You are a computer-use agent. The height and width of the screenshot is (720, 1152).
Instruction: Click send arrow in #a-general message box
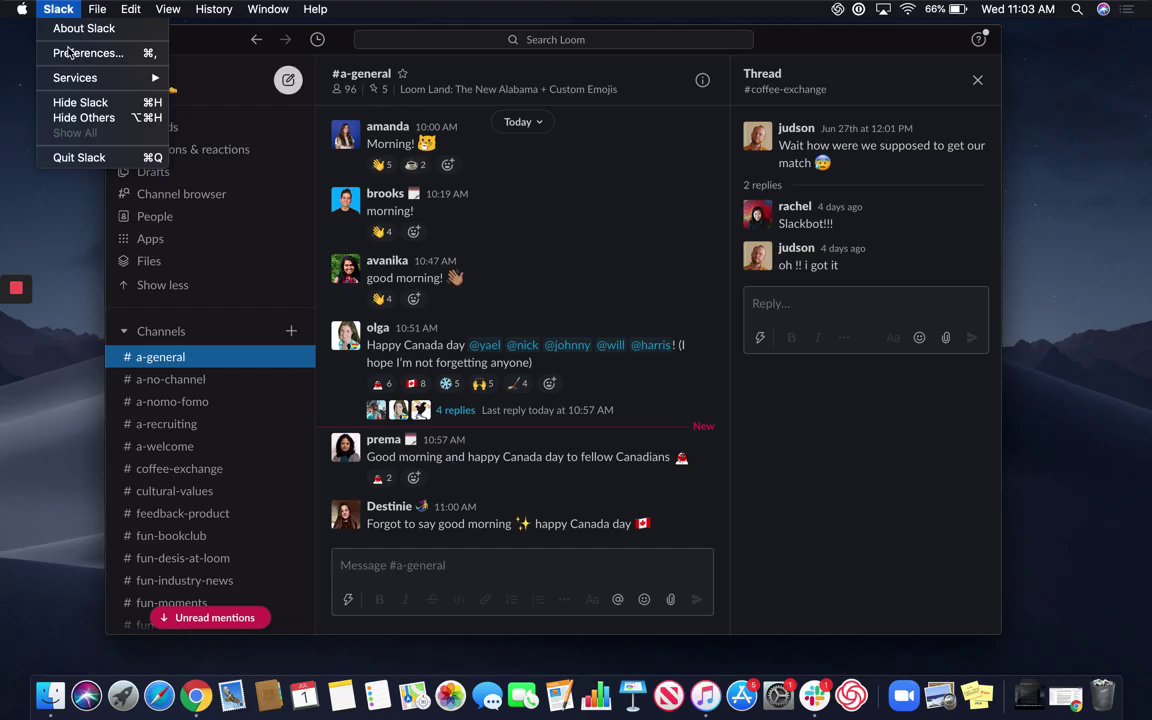pyautogui.click(x=697, y=600)
